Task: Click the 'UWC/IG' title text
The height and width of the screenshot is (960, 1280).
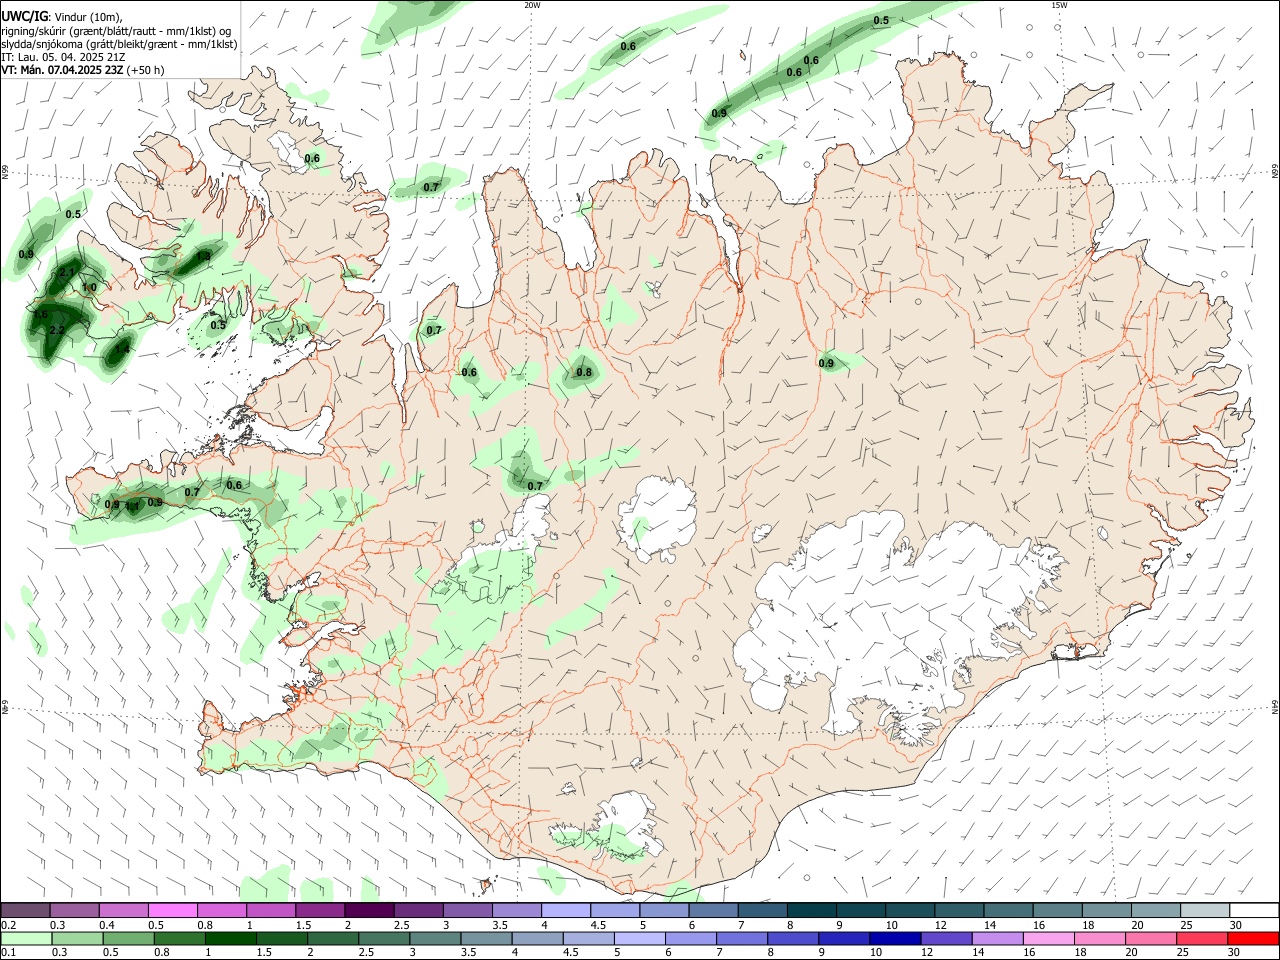Action: 24,16
